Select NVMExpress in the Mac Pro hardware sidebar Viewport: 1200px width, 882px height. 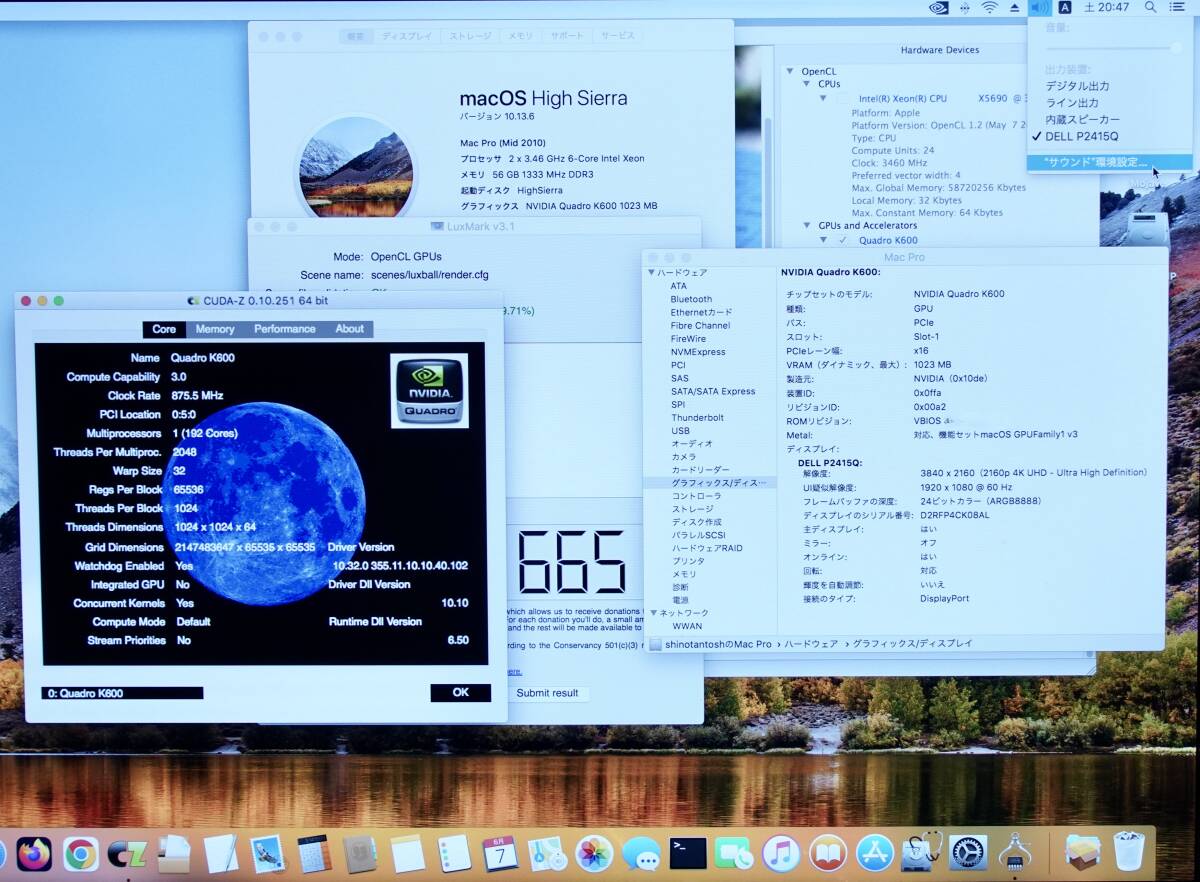click(698, 352)
